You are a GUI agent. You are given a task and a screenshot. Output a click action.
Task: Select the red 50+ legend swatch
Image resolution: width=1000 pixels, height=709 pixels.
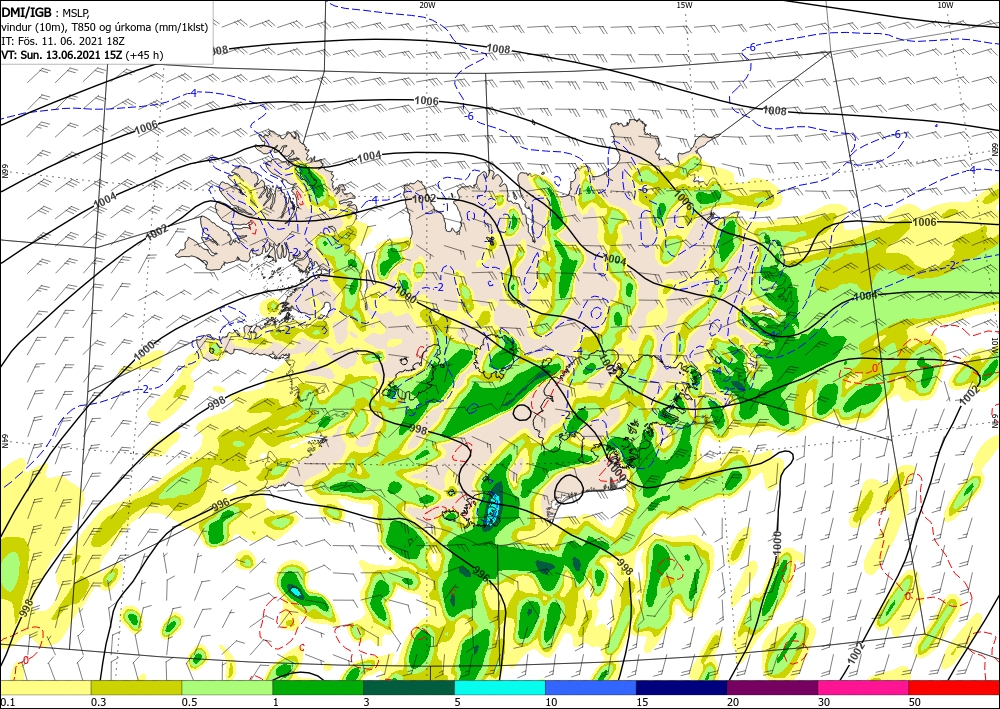click(954, 687)
